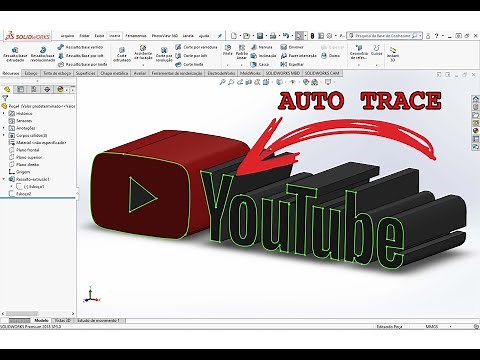
Task: Collapse the Ressalto-extrusão1 feature node
Action: click(x=4, y=179)
